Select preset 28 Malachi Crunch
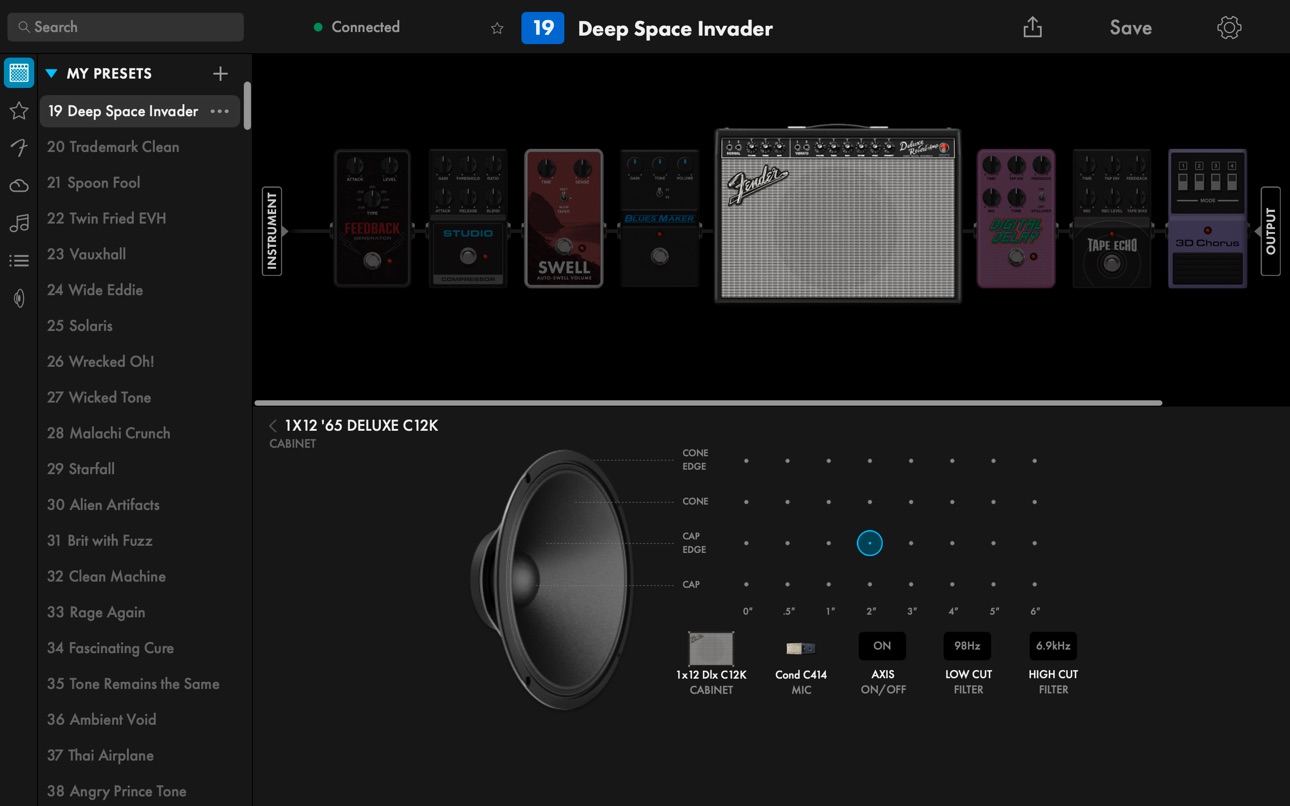 pyautogui.click(x=140, y=433)
